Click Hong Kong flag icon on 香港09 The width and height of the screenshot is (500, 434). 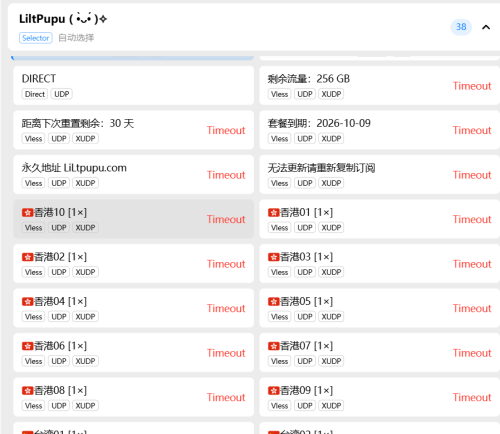[x=273, y=390]
